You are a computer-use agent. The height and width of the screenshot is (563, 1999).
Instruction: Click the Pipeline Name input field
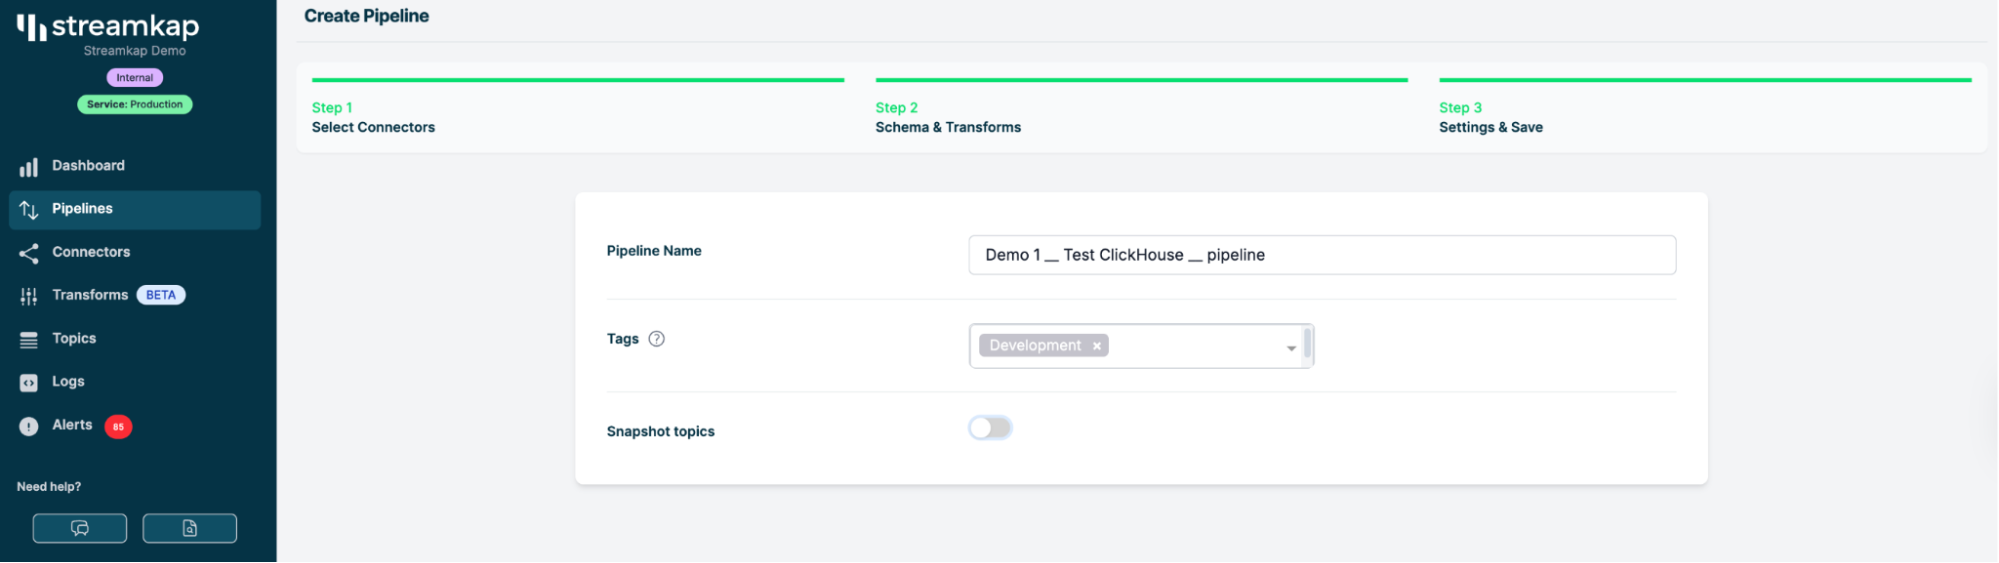(1321, 255)
